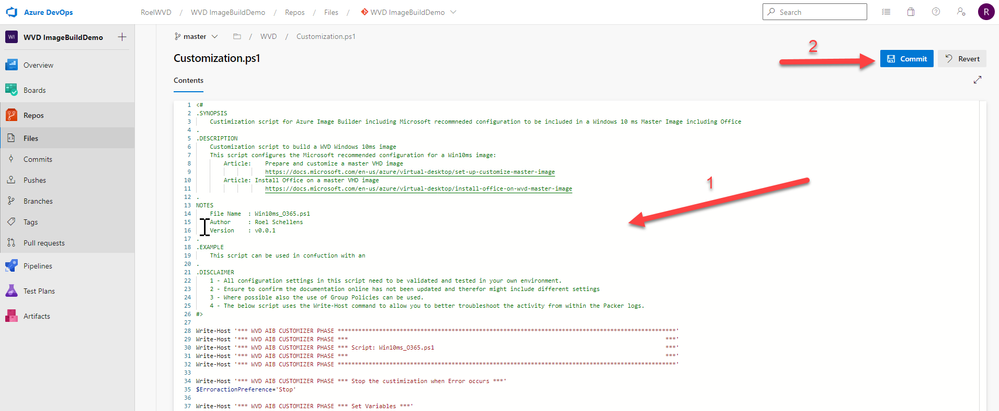Select the Contents tab

pyautogui.click(x=189, y=80)
